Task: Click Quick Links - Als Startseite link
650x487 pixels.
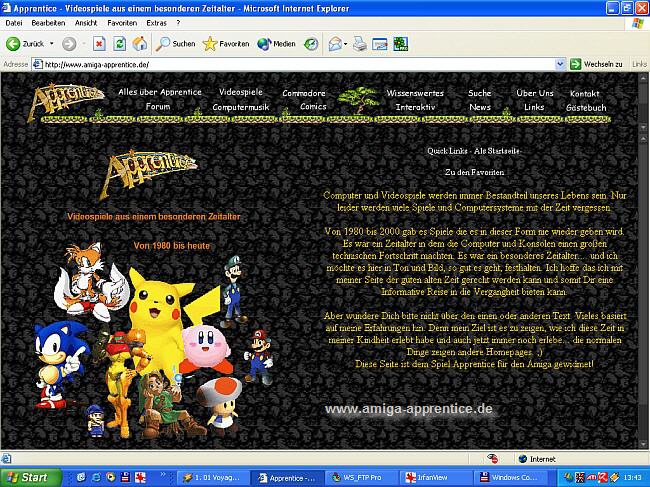Action: click(x=474, y=151)
